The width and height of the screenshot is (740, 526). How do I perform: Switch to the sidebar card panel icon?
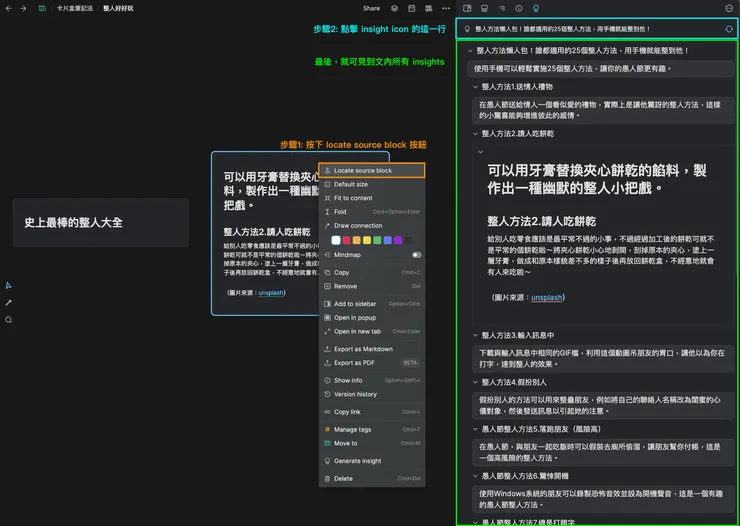(467, 8)
